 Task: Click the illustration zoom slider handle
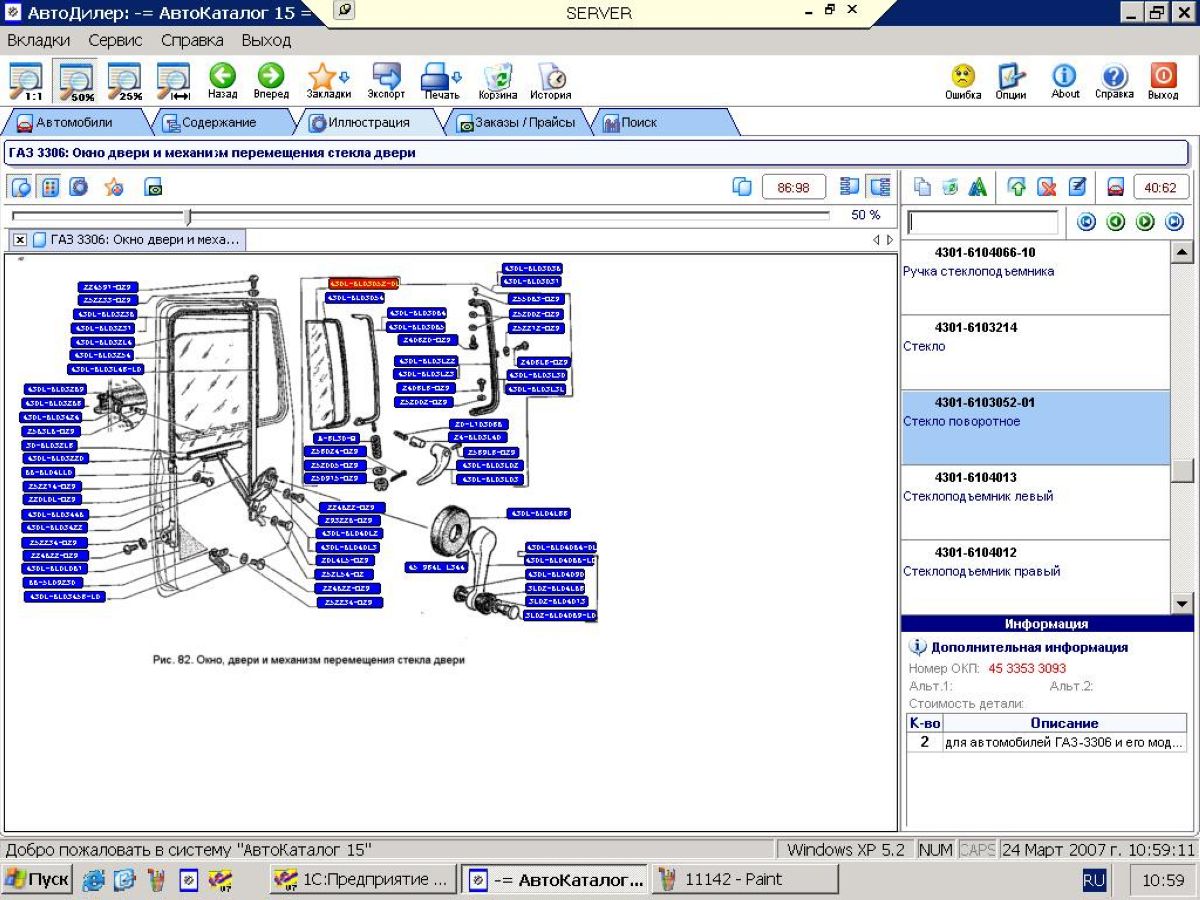[187, 216]
